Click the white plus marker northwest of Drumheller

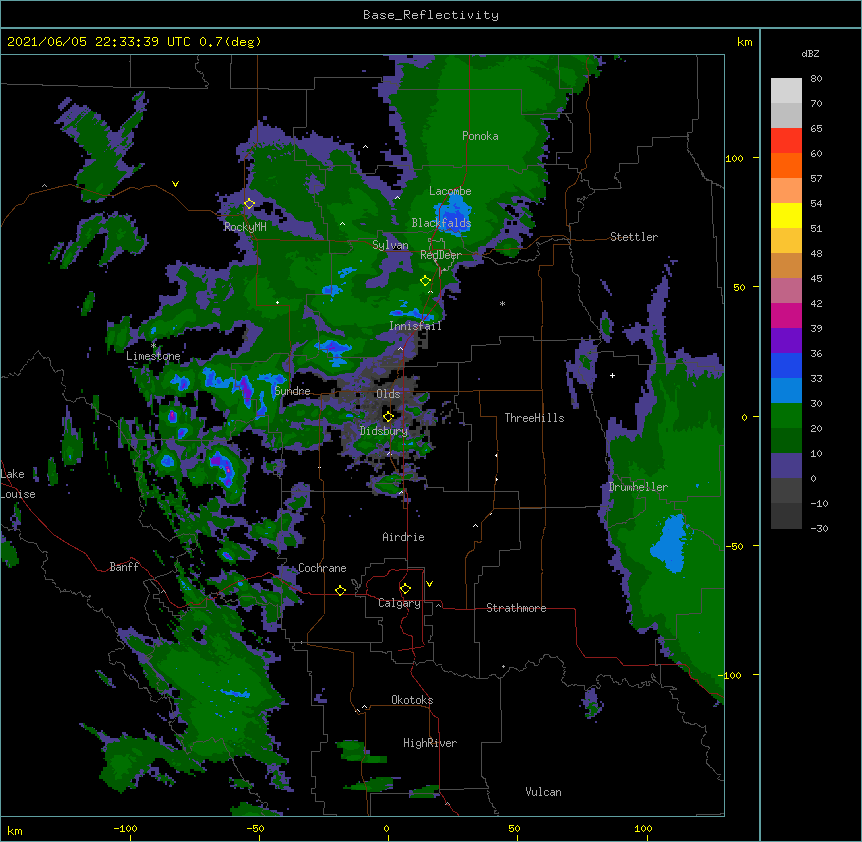(612, 375)
